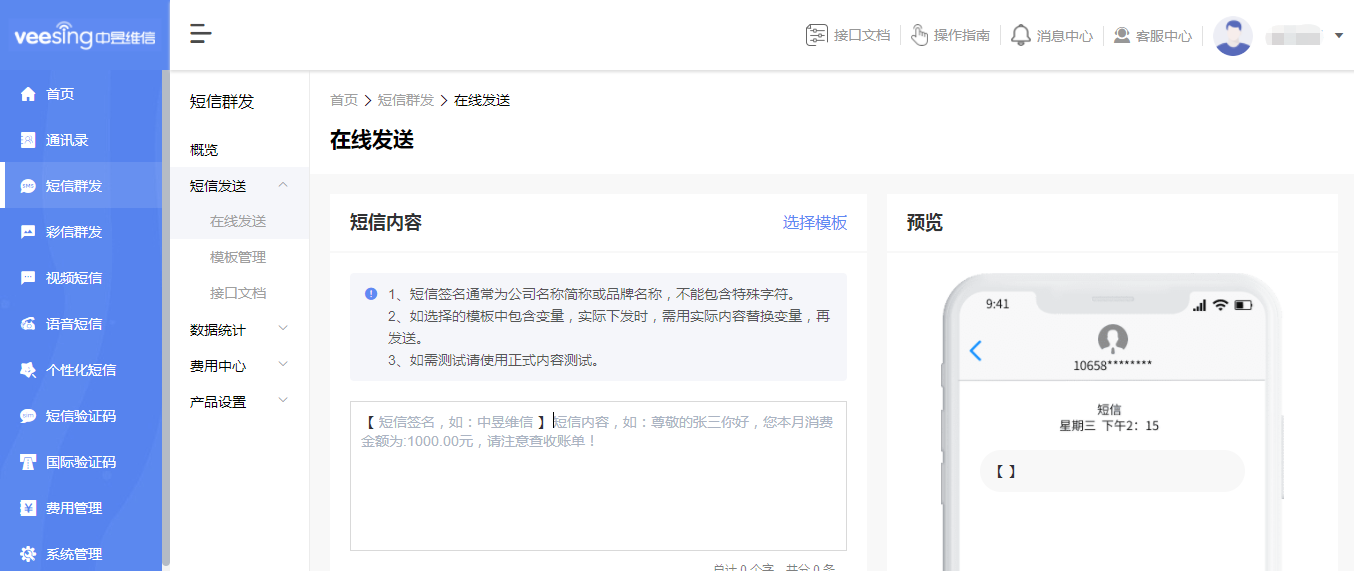Click the 短信验证码 icon in sidebar
The height and width of the screenshot is (571, 1354).
click(28, 416)
